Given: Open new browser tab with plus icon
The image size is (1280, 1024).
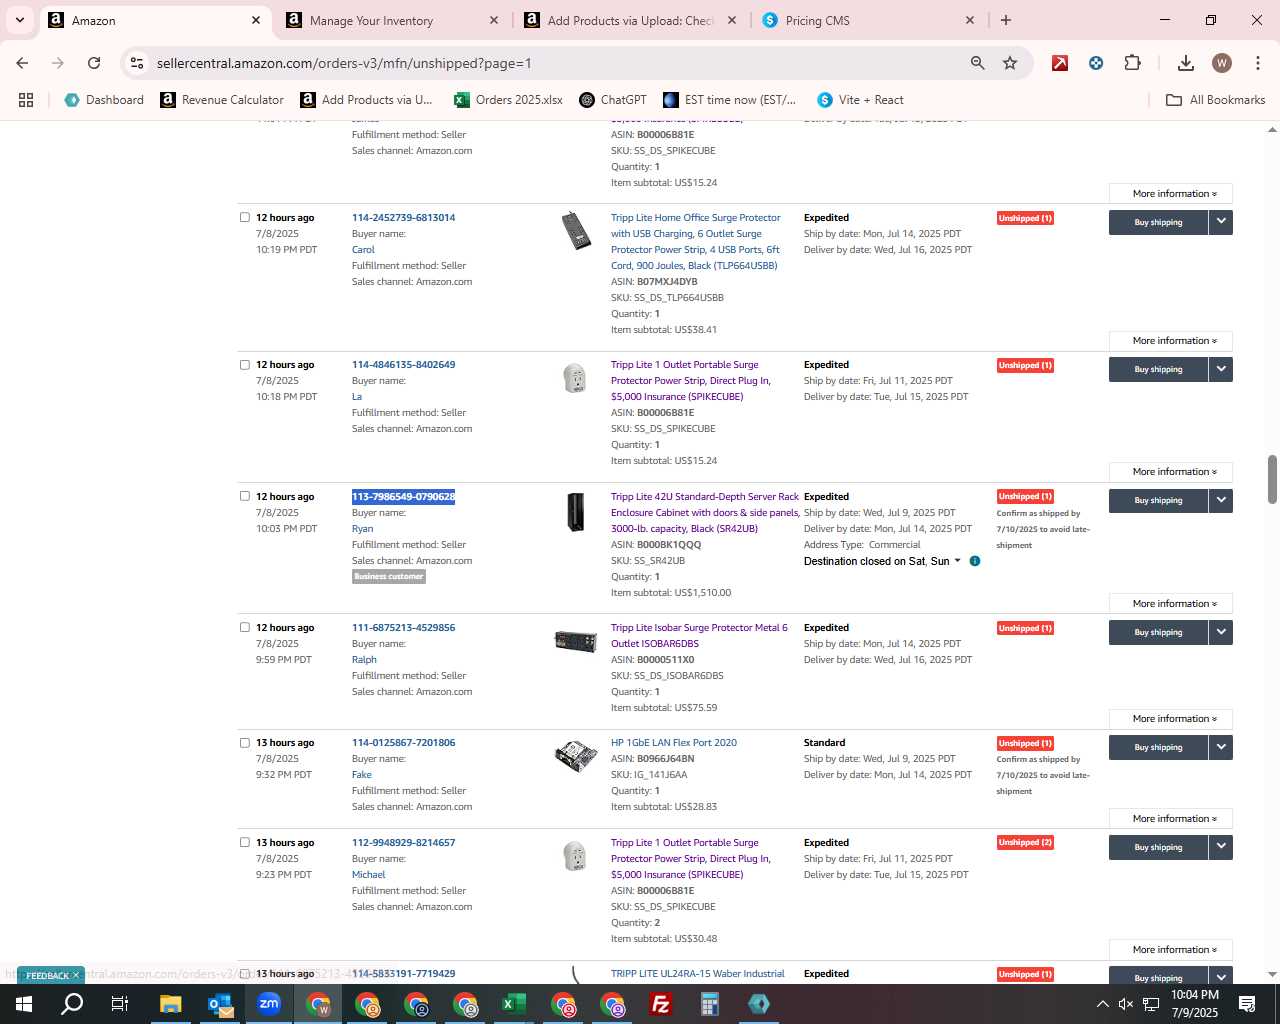Looking at the screenshot, I should coord(1006,20).
